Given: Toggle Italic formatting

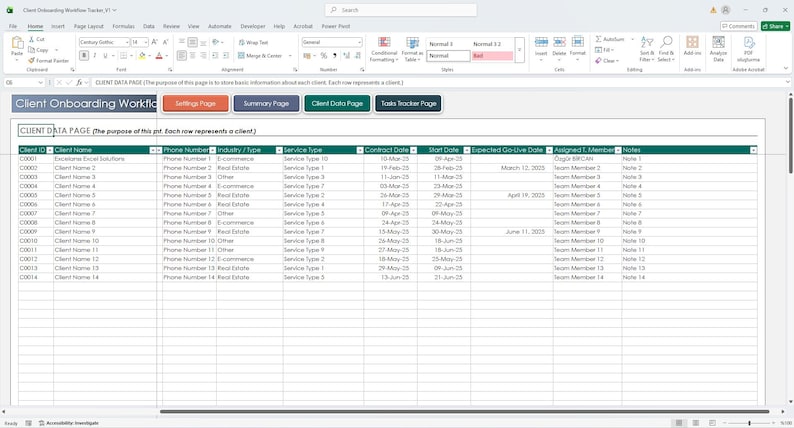Looking at the screenshot, I should (x=95, y=56).
